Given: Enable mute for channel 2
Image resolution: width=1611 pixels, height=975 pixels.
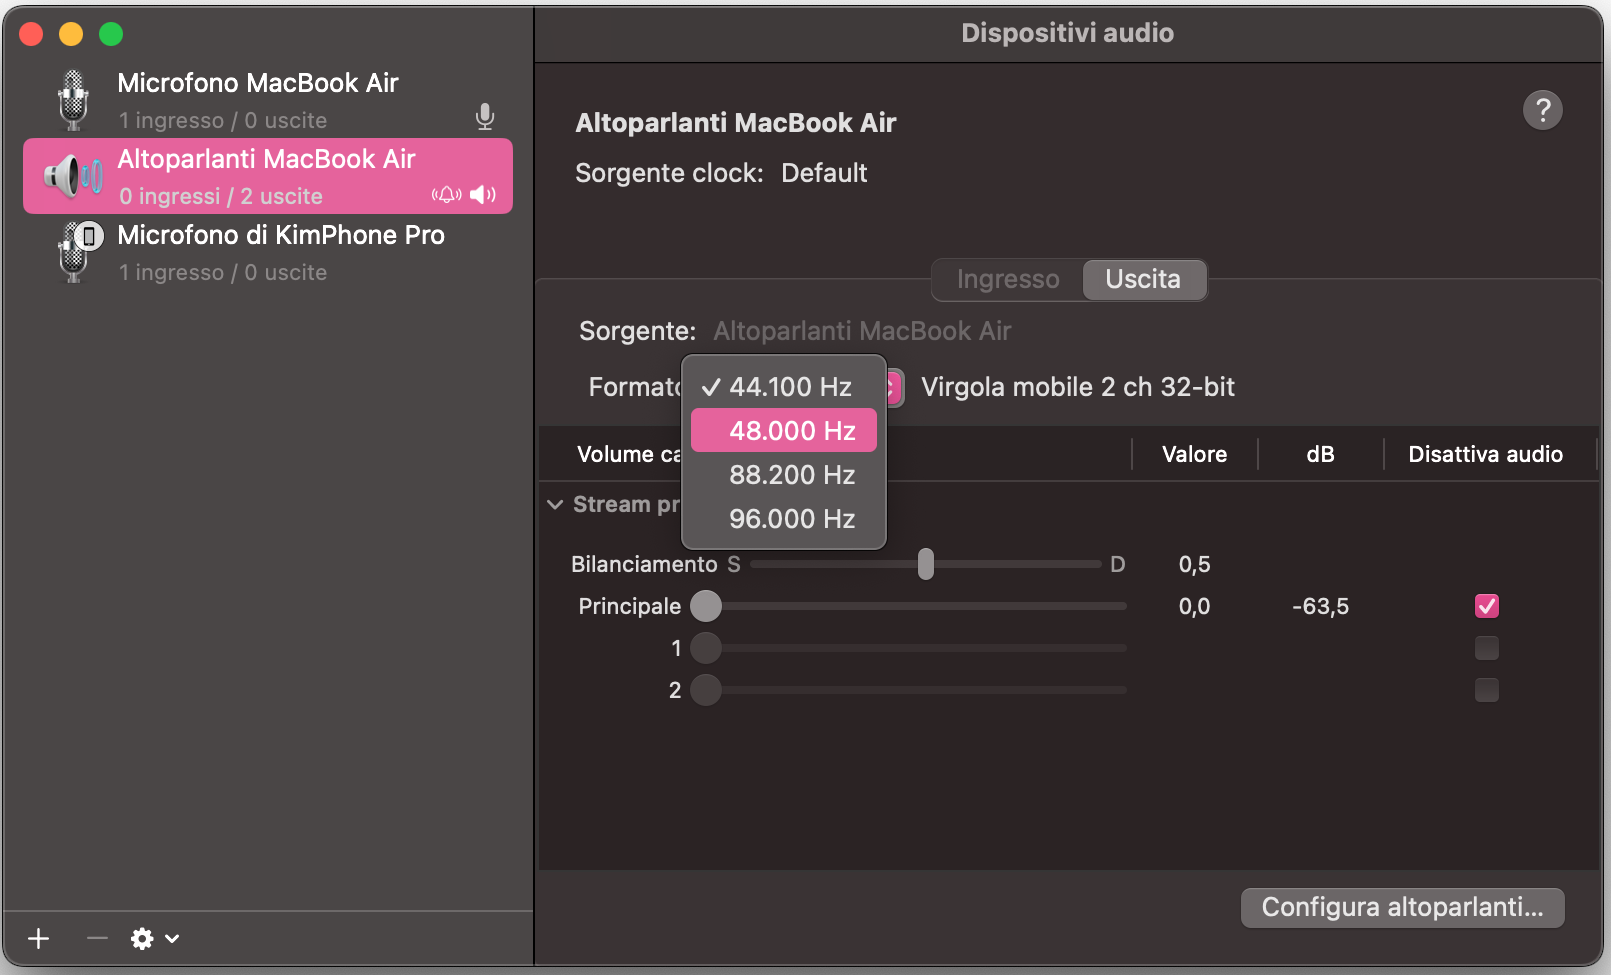Looking at the screenshot, I should (x=1486, y=690).
